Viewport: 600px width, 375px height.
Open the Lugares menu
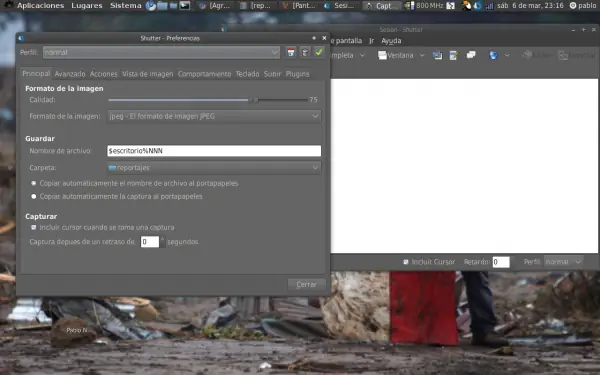pos(87,6)
